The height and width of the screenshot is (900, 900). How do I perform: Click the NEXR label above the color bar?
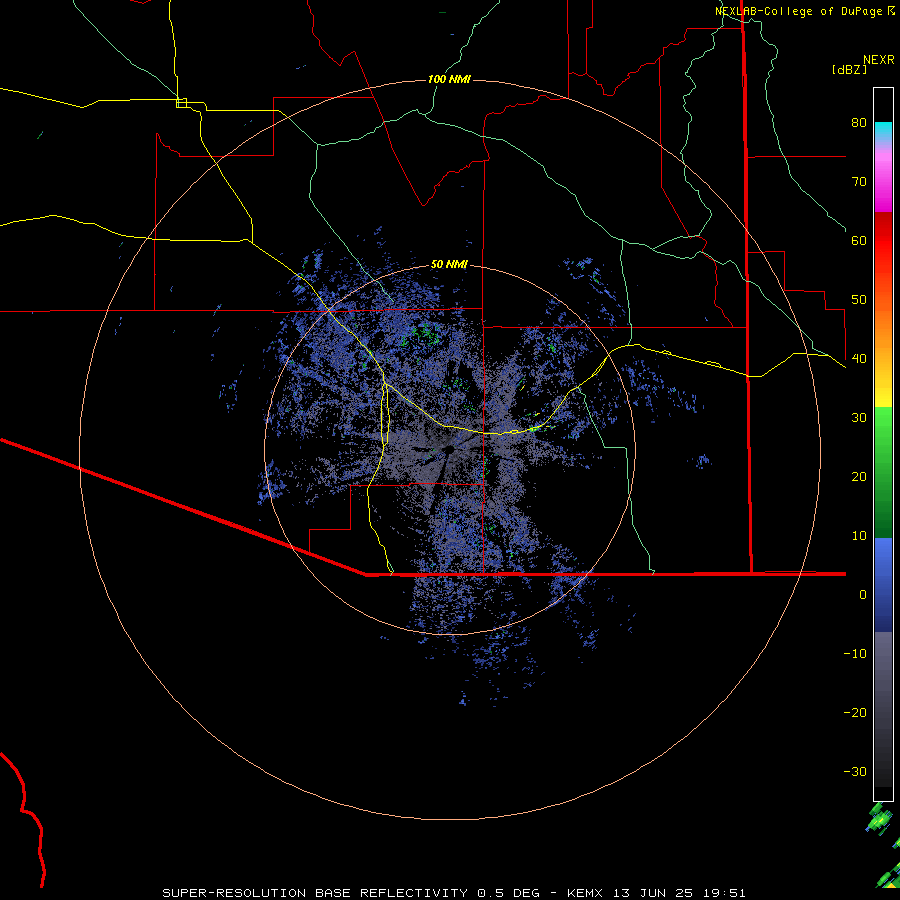[x=879, y=60]
